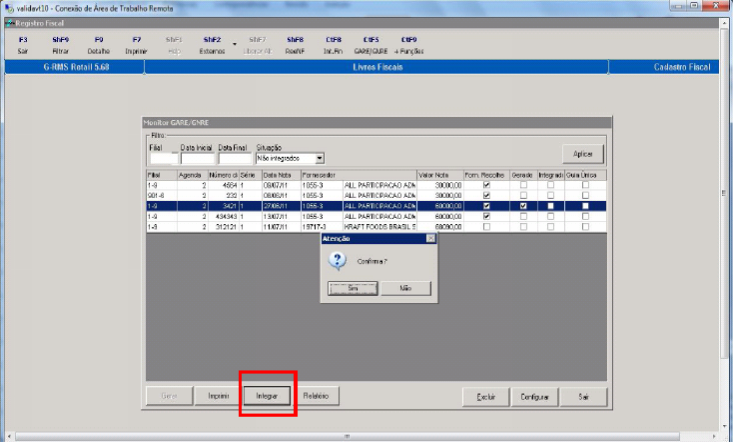Click the vertical scrollbar on right

724,192
